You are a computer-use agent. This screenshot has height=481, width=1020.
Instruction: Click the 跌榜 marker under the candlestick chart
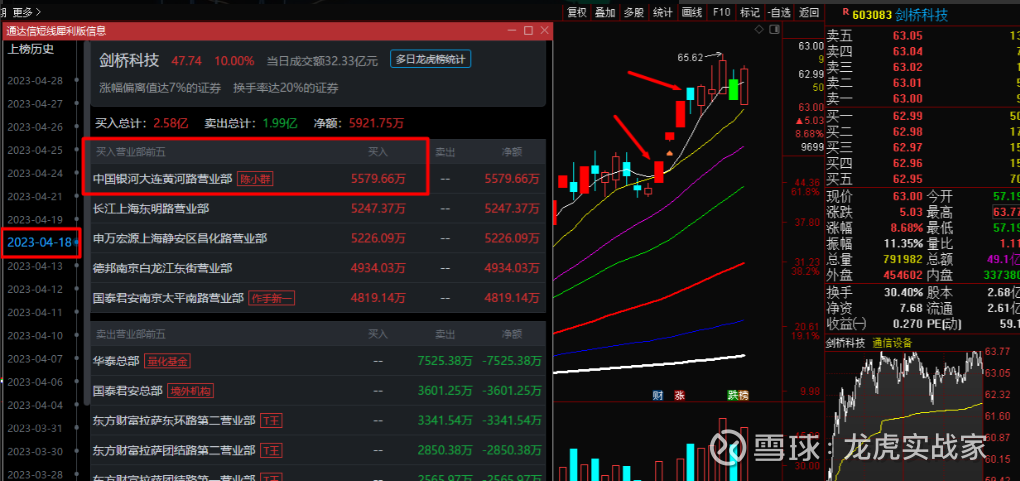738,395
